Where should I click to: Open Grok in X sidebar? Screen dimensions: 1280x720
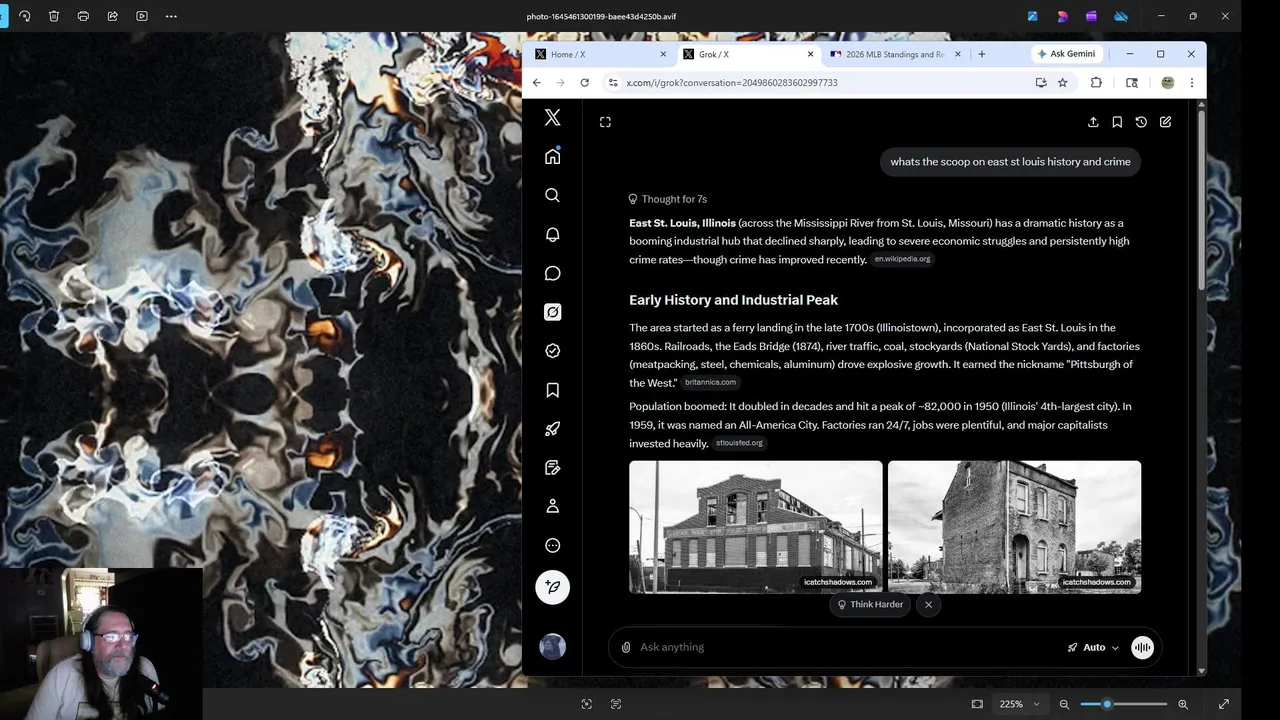point(552,312)
